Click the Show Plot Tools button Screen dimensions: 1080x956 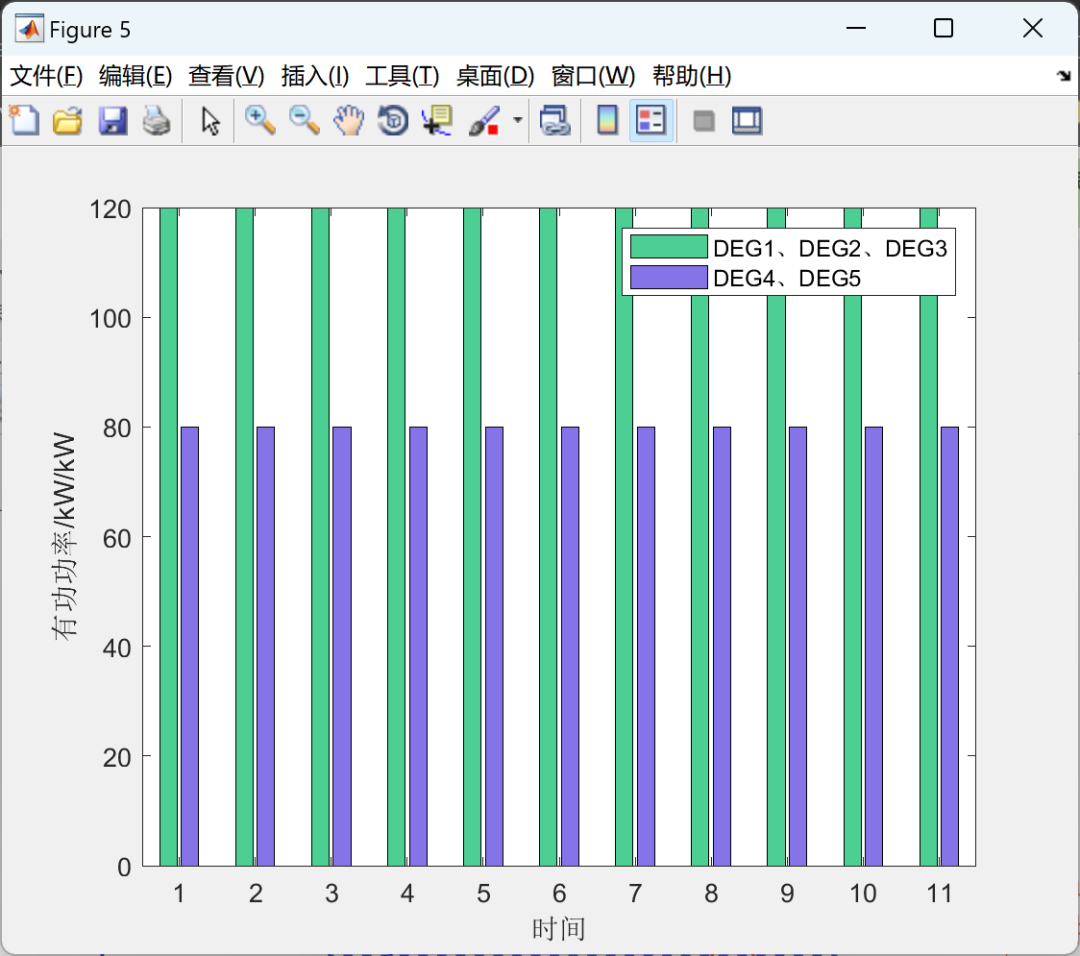click(x=747, y=121)
